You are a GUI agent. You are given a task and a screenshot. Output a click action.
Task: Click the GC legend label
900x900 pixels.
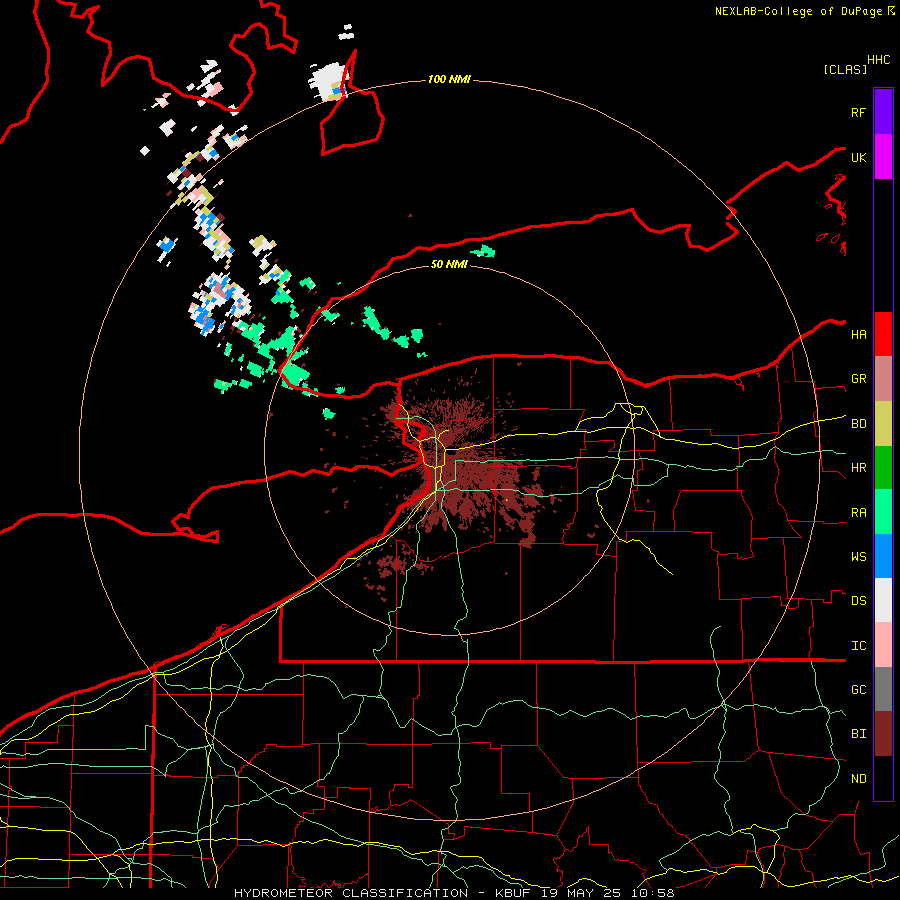(x=858, y=690)
